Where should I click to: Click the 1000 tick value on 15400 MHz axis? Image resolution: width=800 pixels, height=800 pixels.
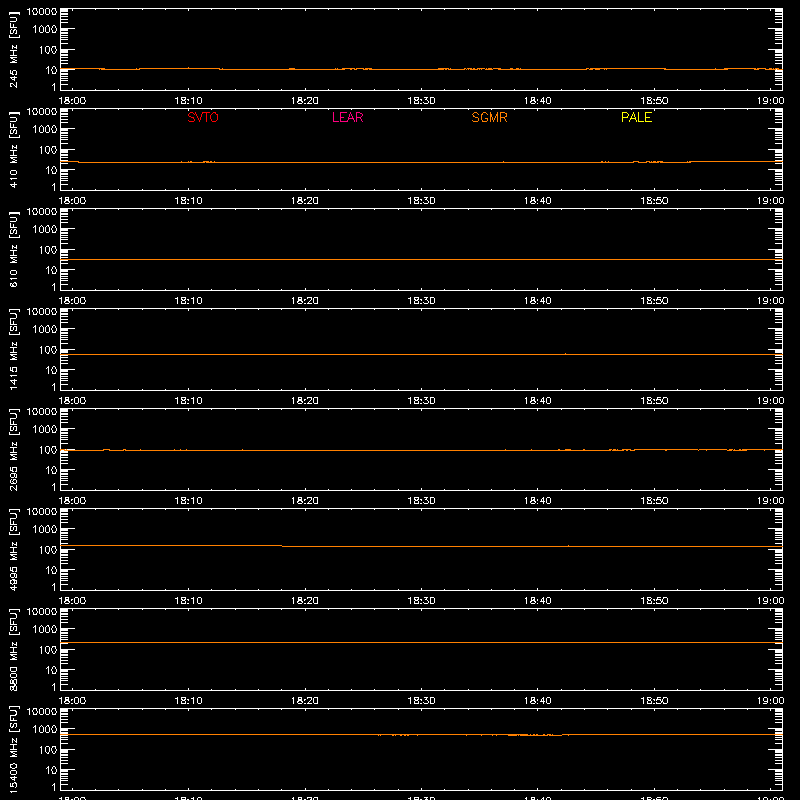(x=45, y=730)
